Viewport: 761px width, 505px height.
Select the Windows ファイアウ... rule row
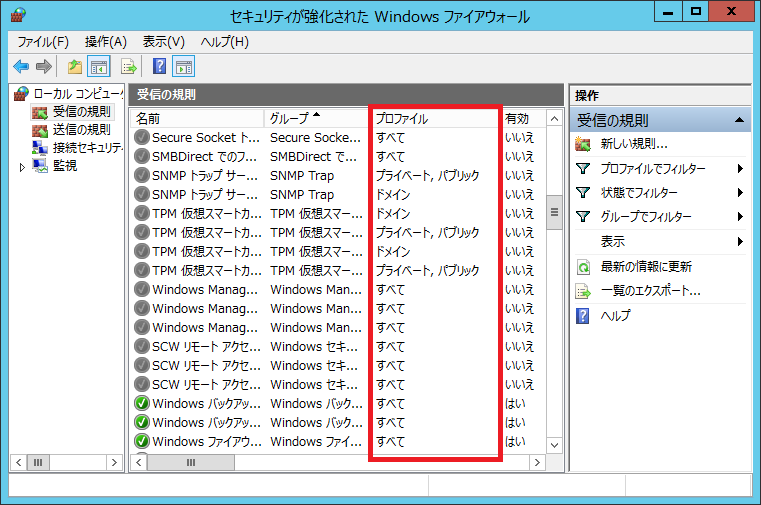pos(338,441)
